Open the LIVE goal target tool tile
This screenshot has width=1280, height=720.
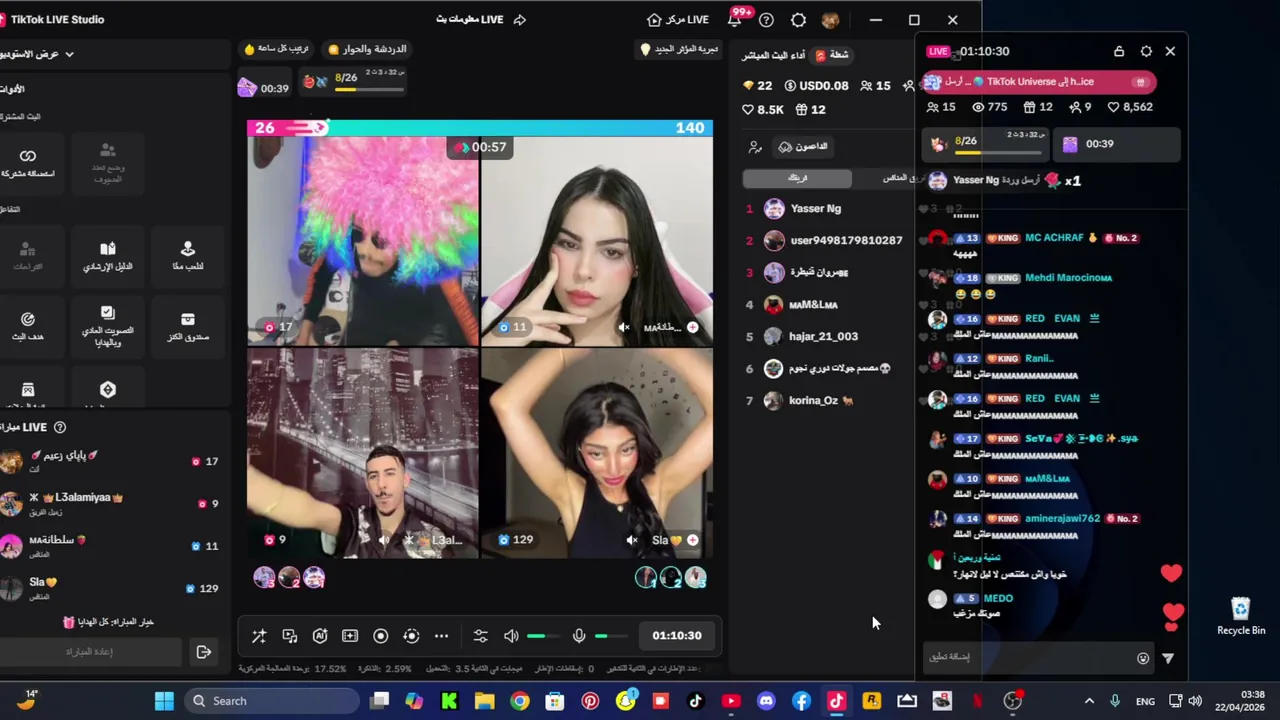28,327
